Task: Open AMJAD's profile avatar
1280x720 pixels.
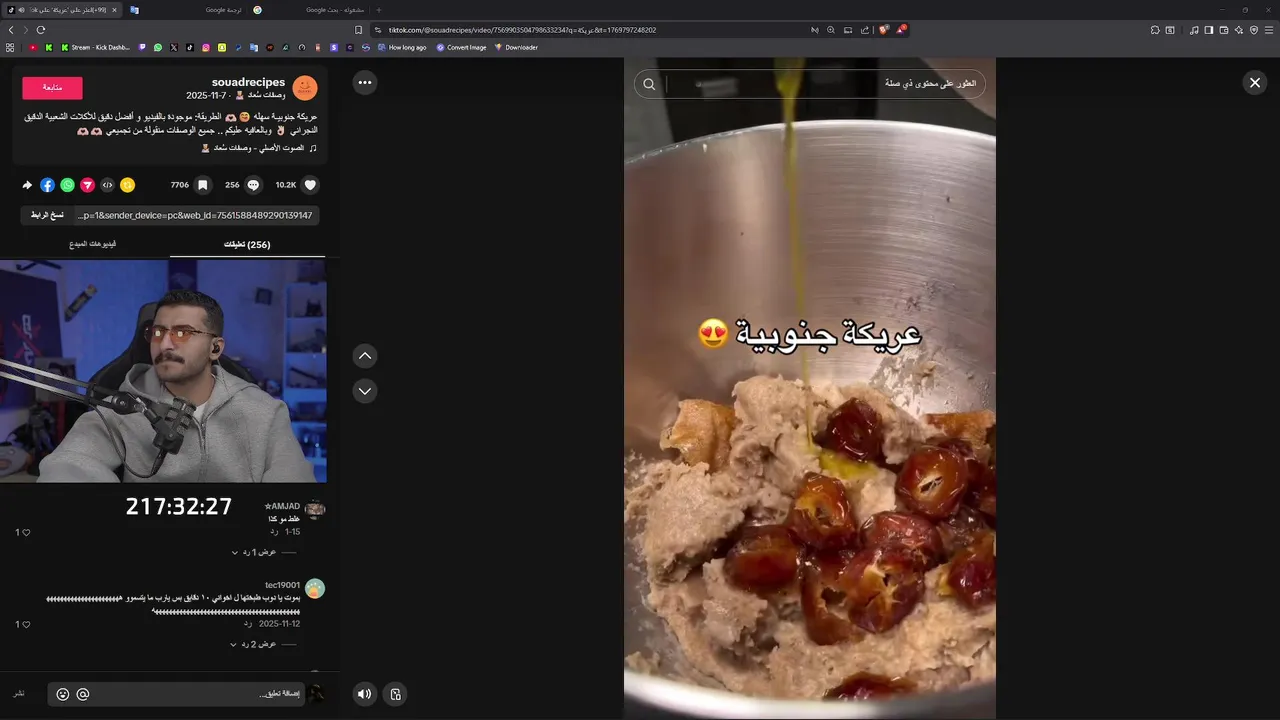Action: (x=315, y=510)
